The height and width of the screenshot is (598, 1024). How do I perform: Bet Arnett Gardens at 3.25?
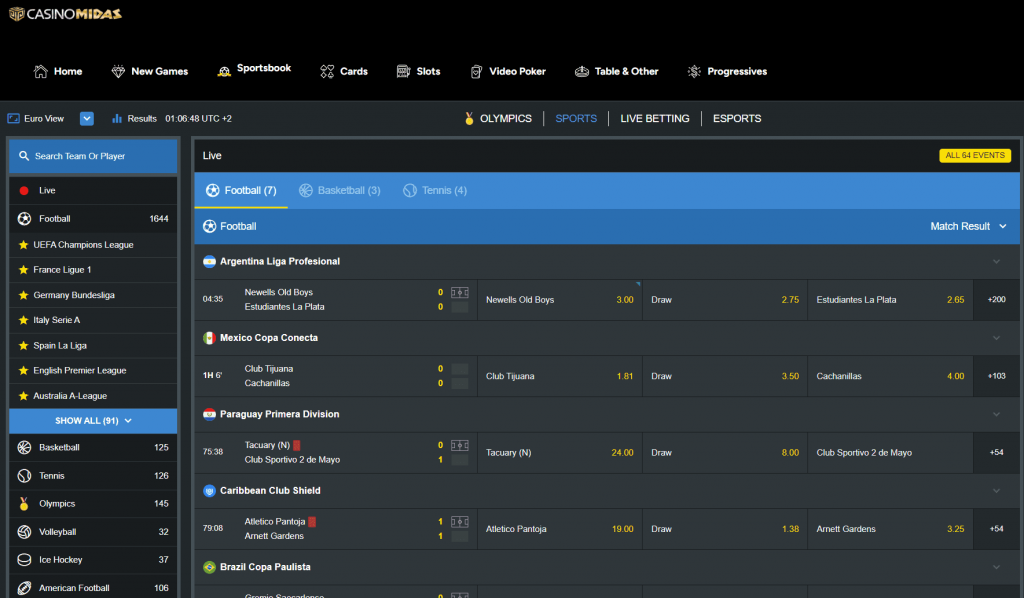[x=890, y=529]
